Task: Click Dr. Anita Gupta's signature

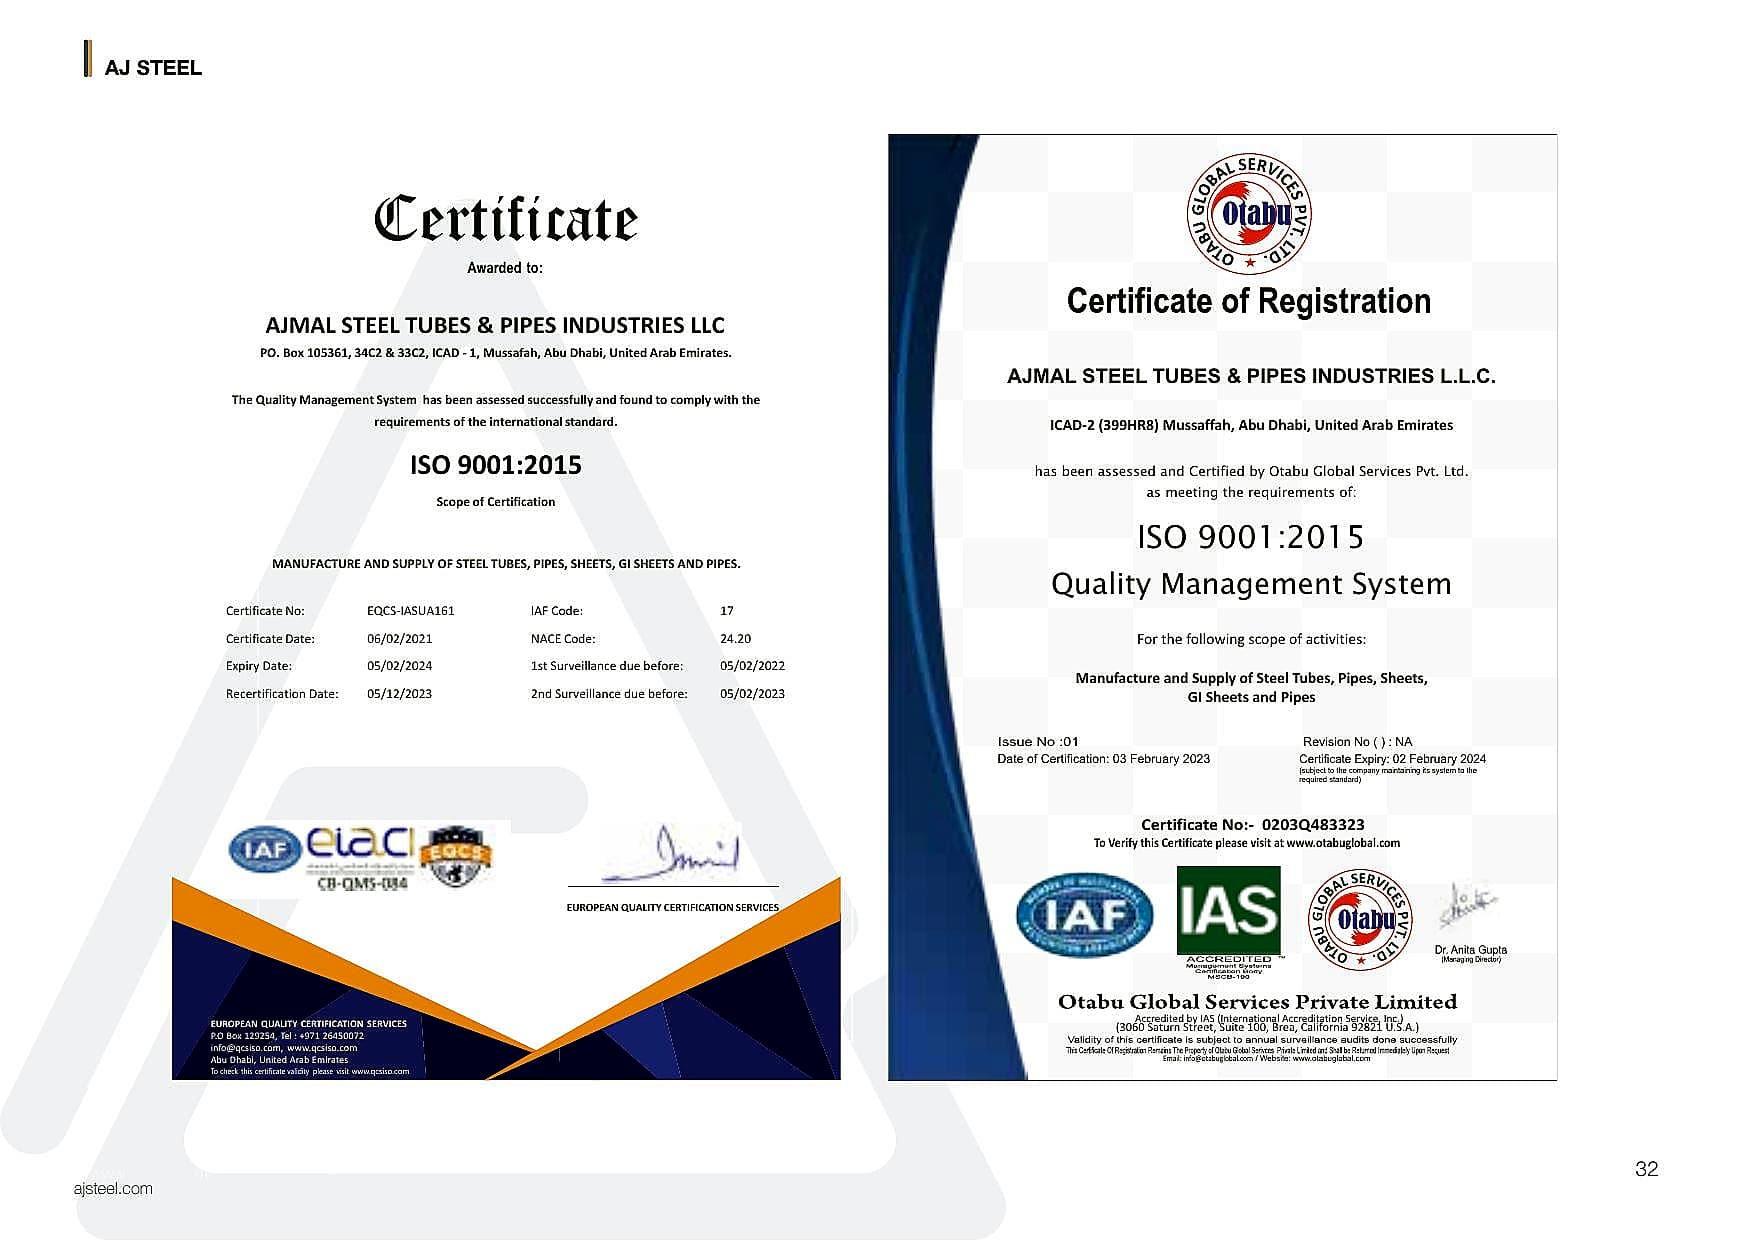Action: tap(1468, 906)
